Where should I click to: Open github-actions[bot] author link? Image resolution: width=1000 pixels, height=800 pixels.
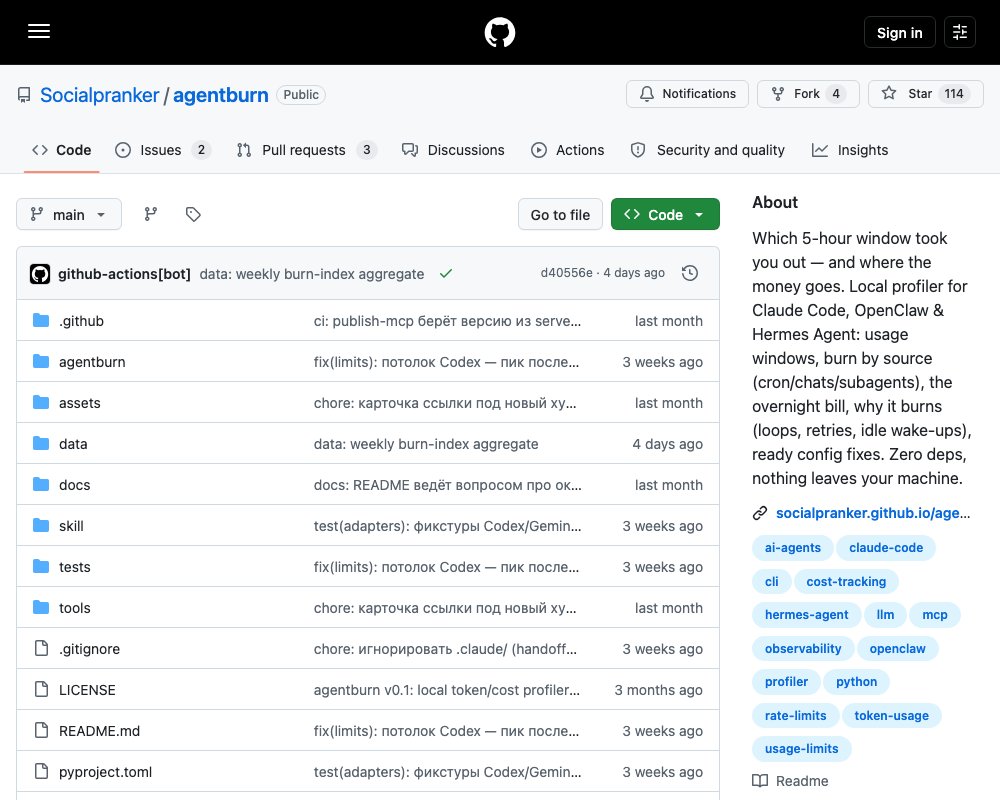pyautogui.click(x=124, y=274)
